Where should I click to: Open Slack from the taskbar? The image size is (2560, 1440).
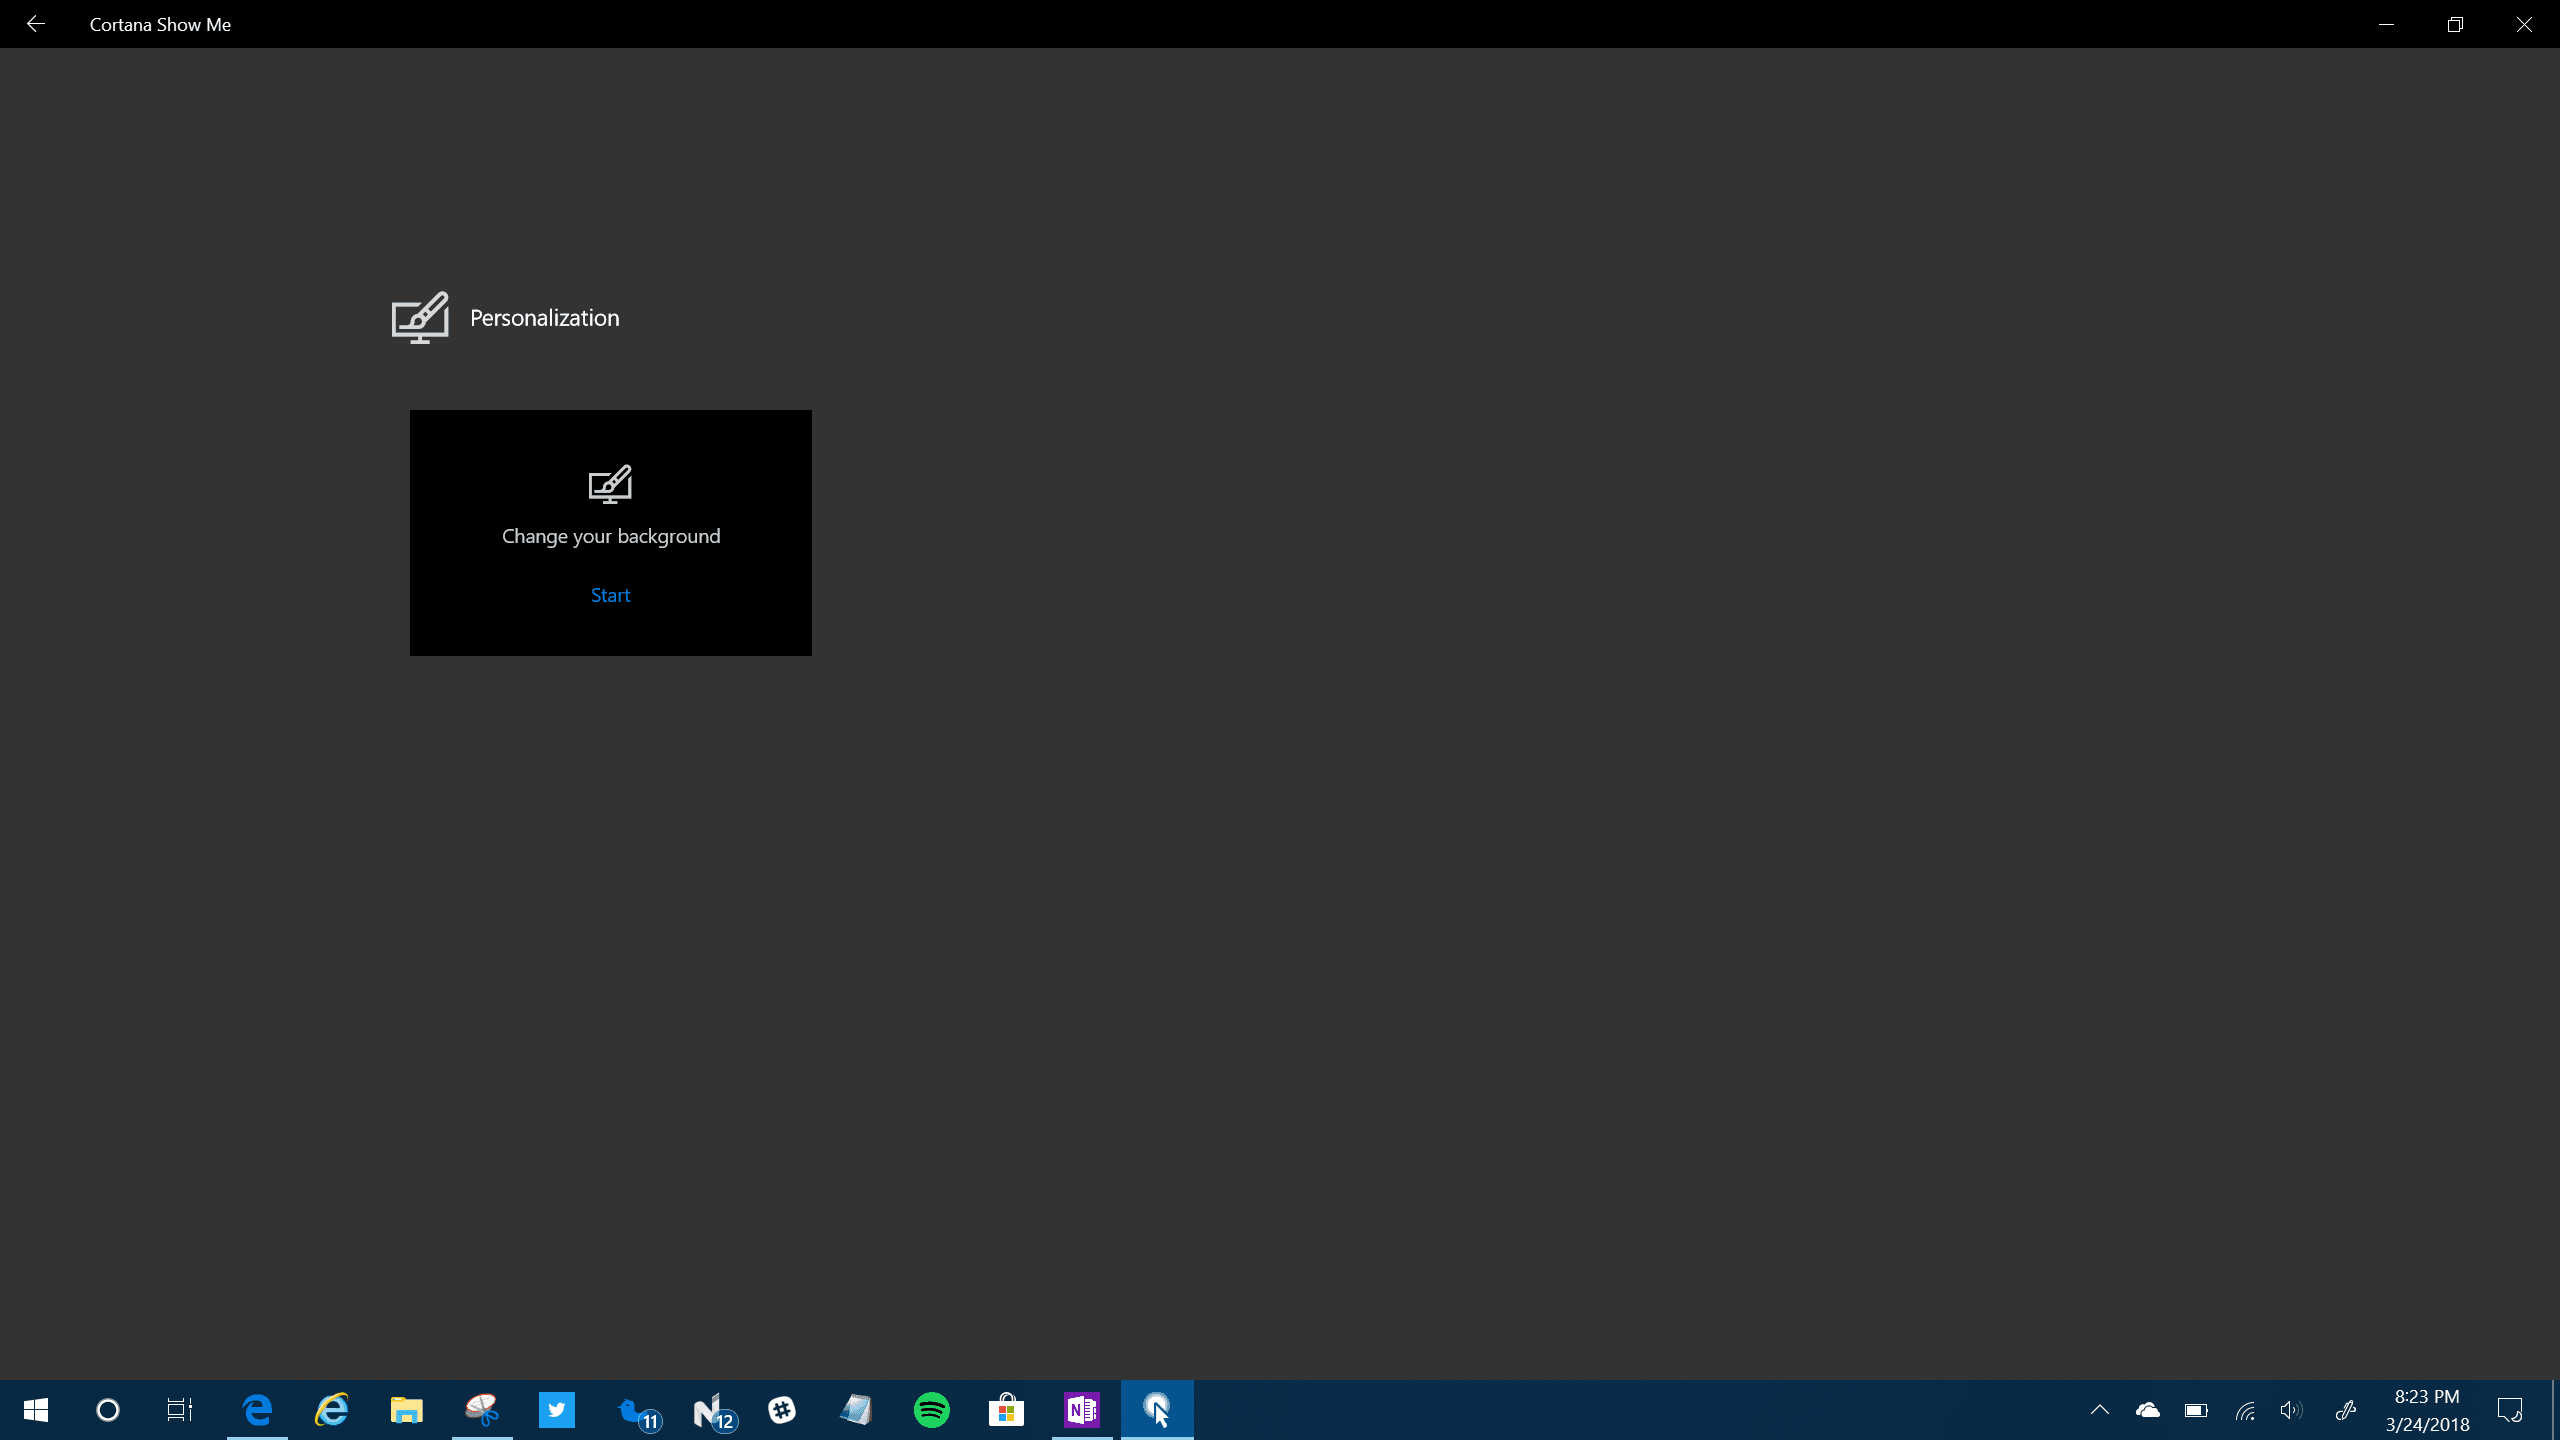782,1410
